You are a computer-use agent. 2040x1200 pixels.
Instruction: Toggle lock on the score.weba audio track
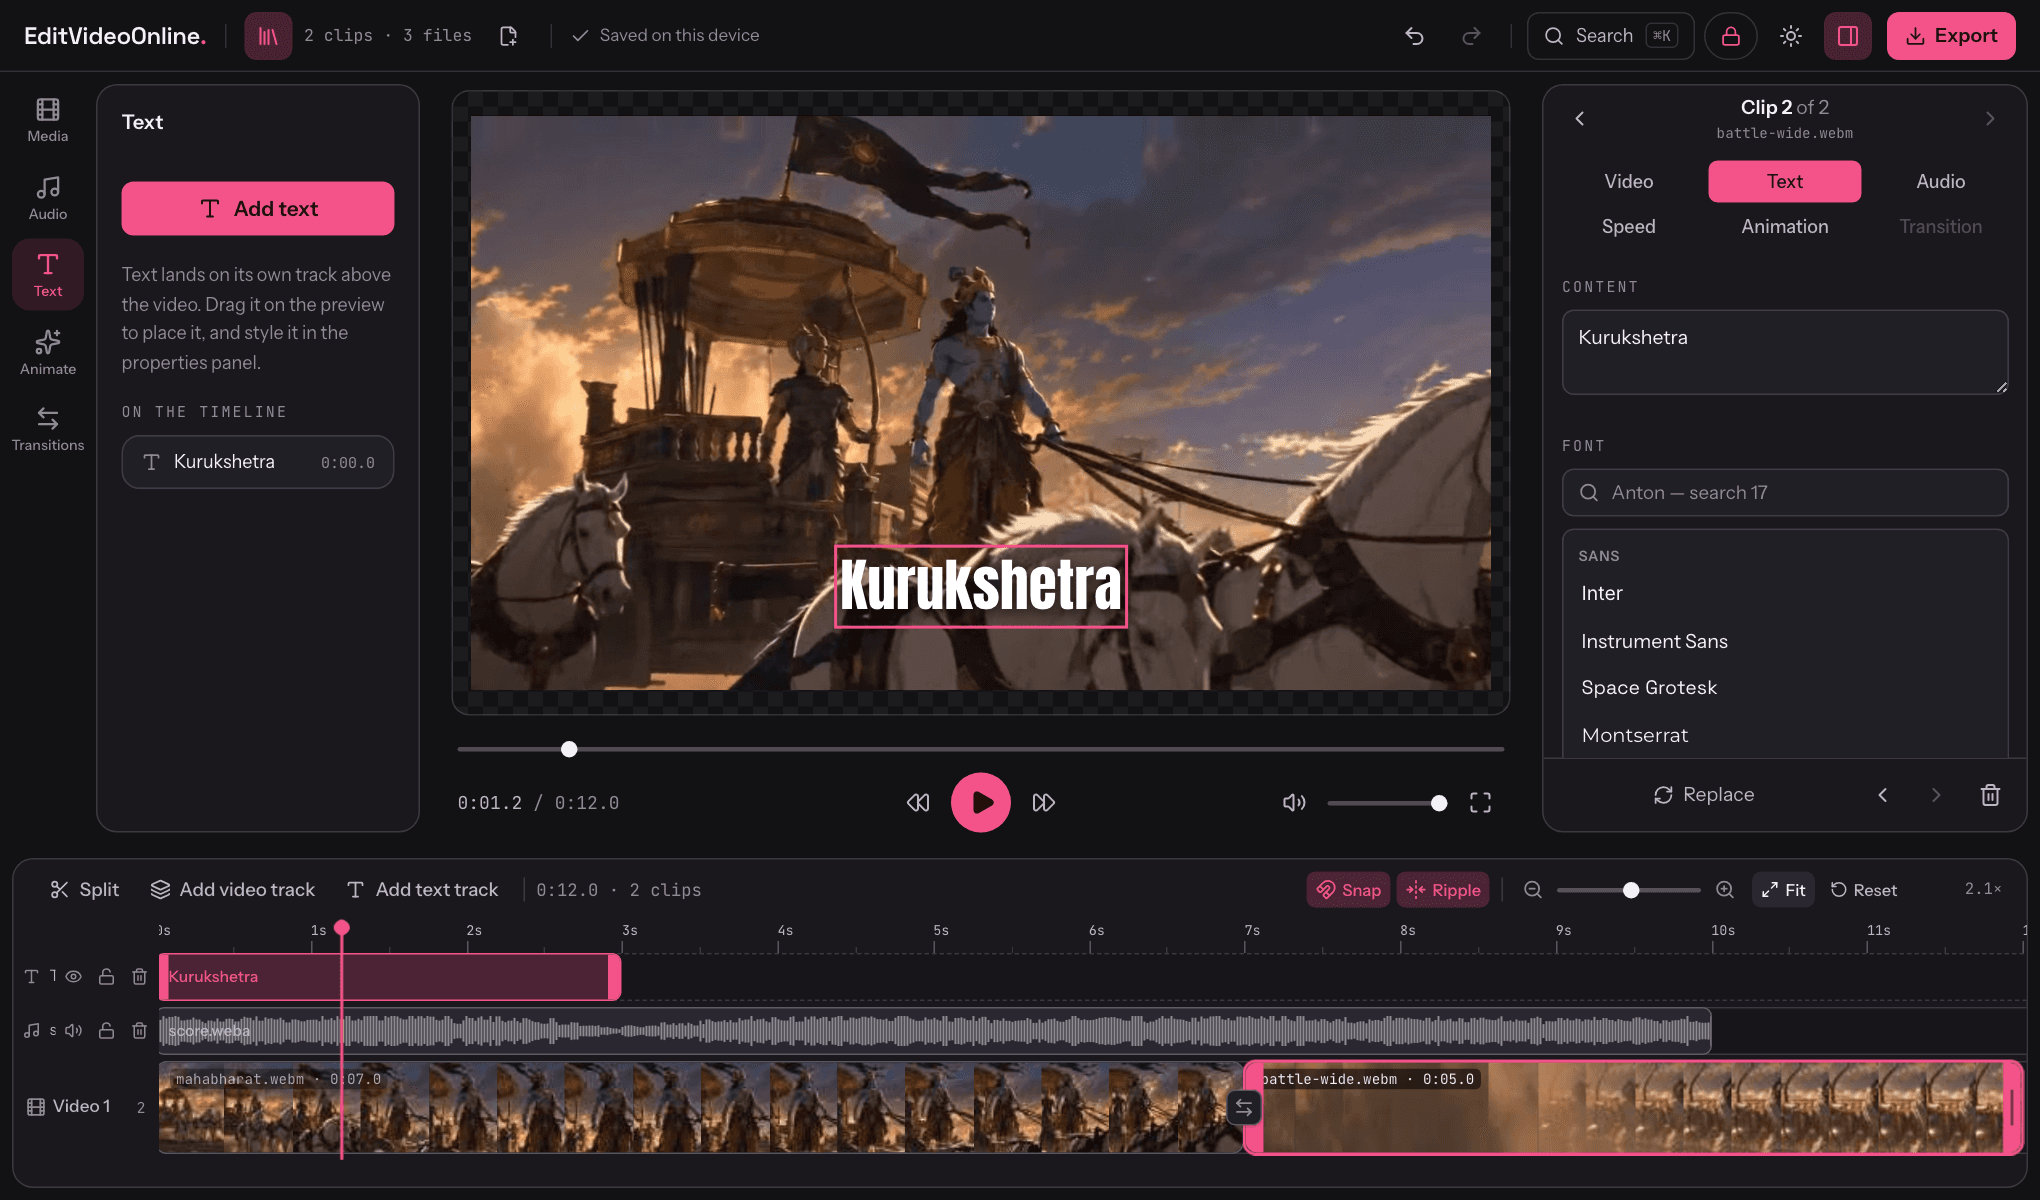click(x=106, y=1030)
